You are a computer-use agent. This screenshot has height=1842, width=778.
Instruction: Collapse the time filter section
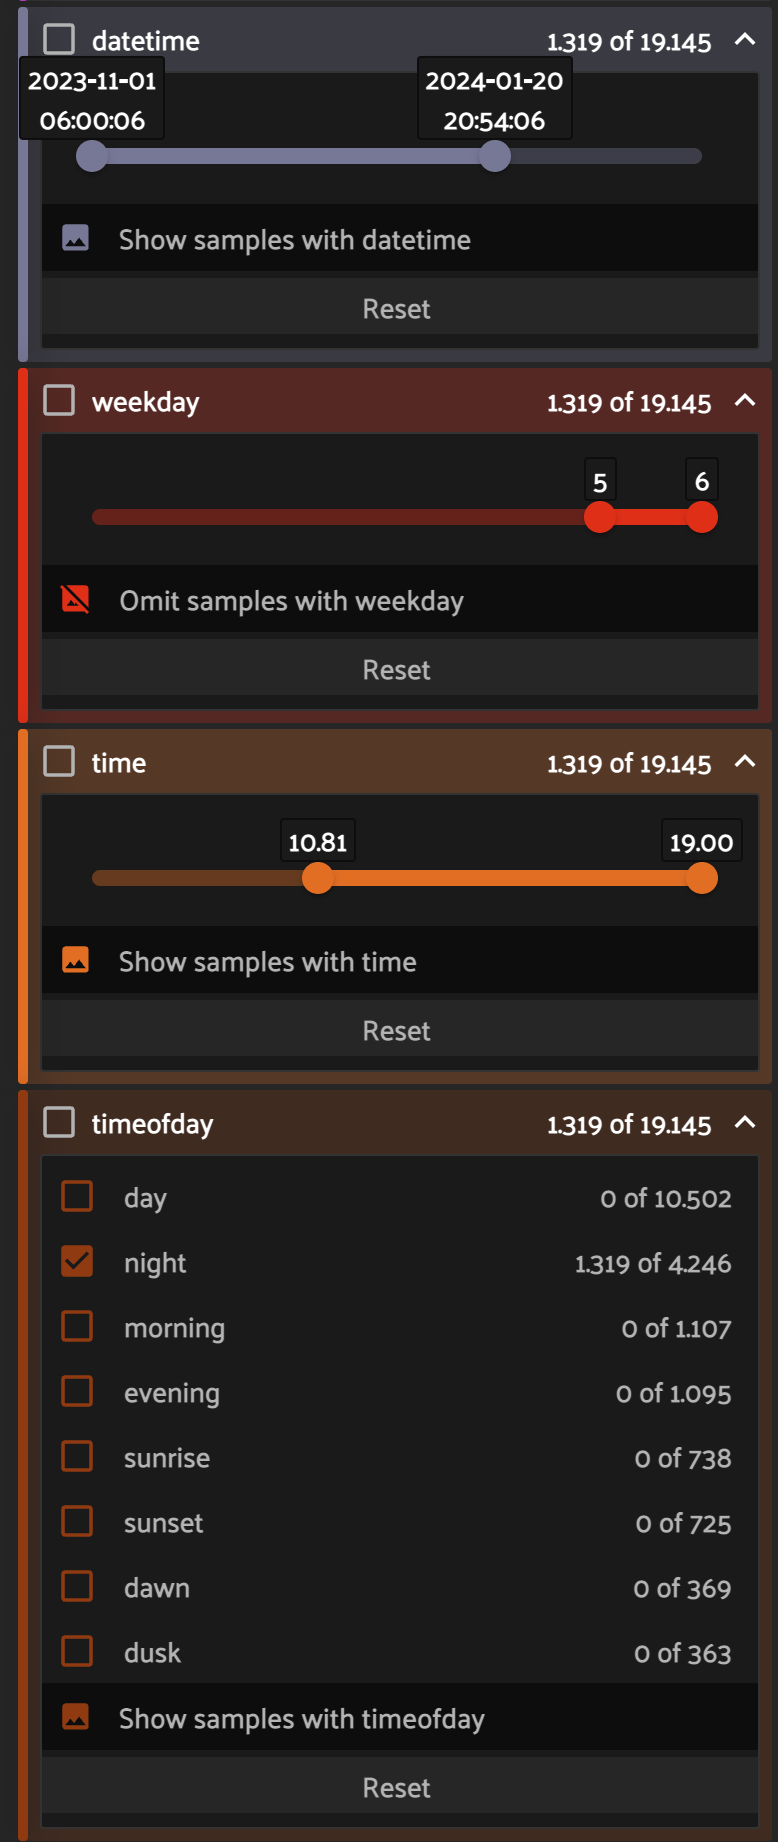click(x=745, y=762)
